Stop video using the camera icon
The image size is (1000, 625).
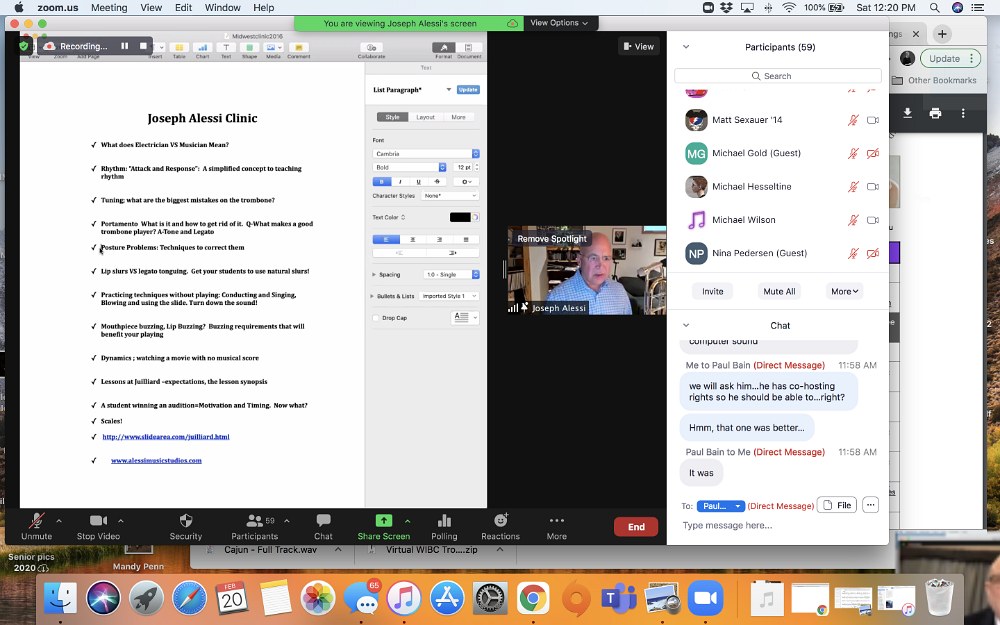(98, 520)
